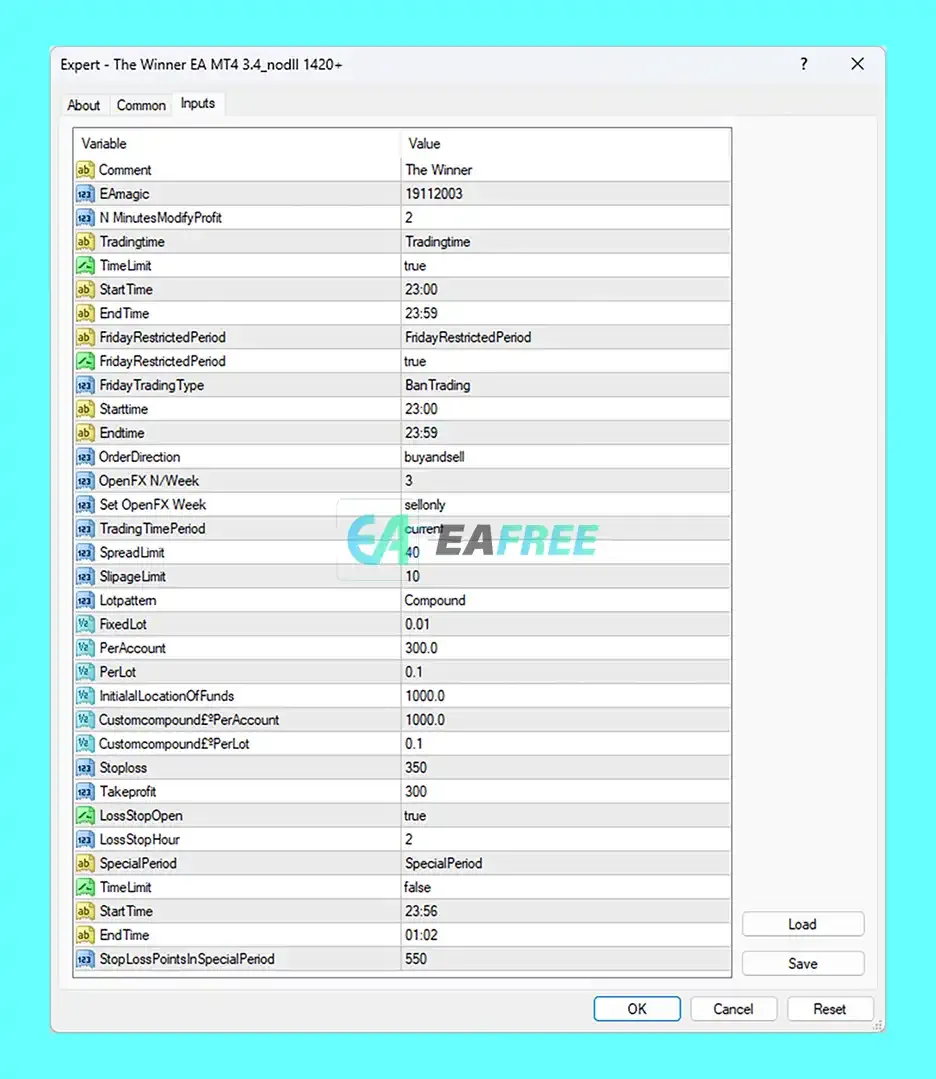Click the icon next to SpreadLimit

point(85,553)
